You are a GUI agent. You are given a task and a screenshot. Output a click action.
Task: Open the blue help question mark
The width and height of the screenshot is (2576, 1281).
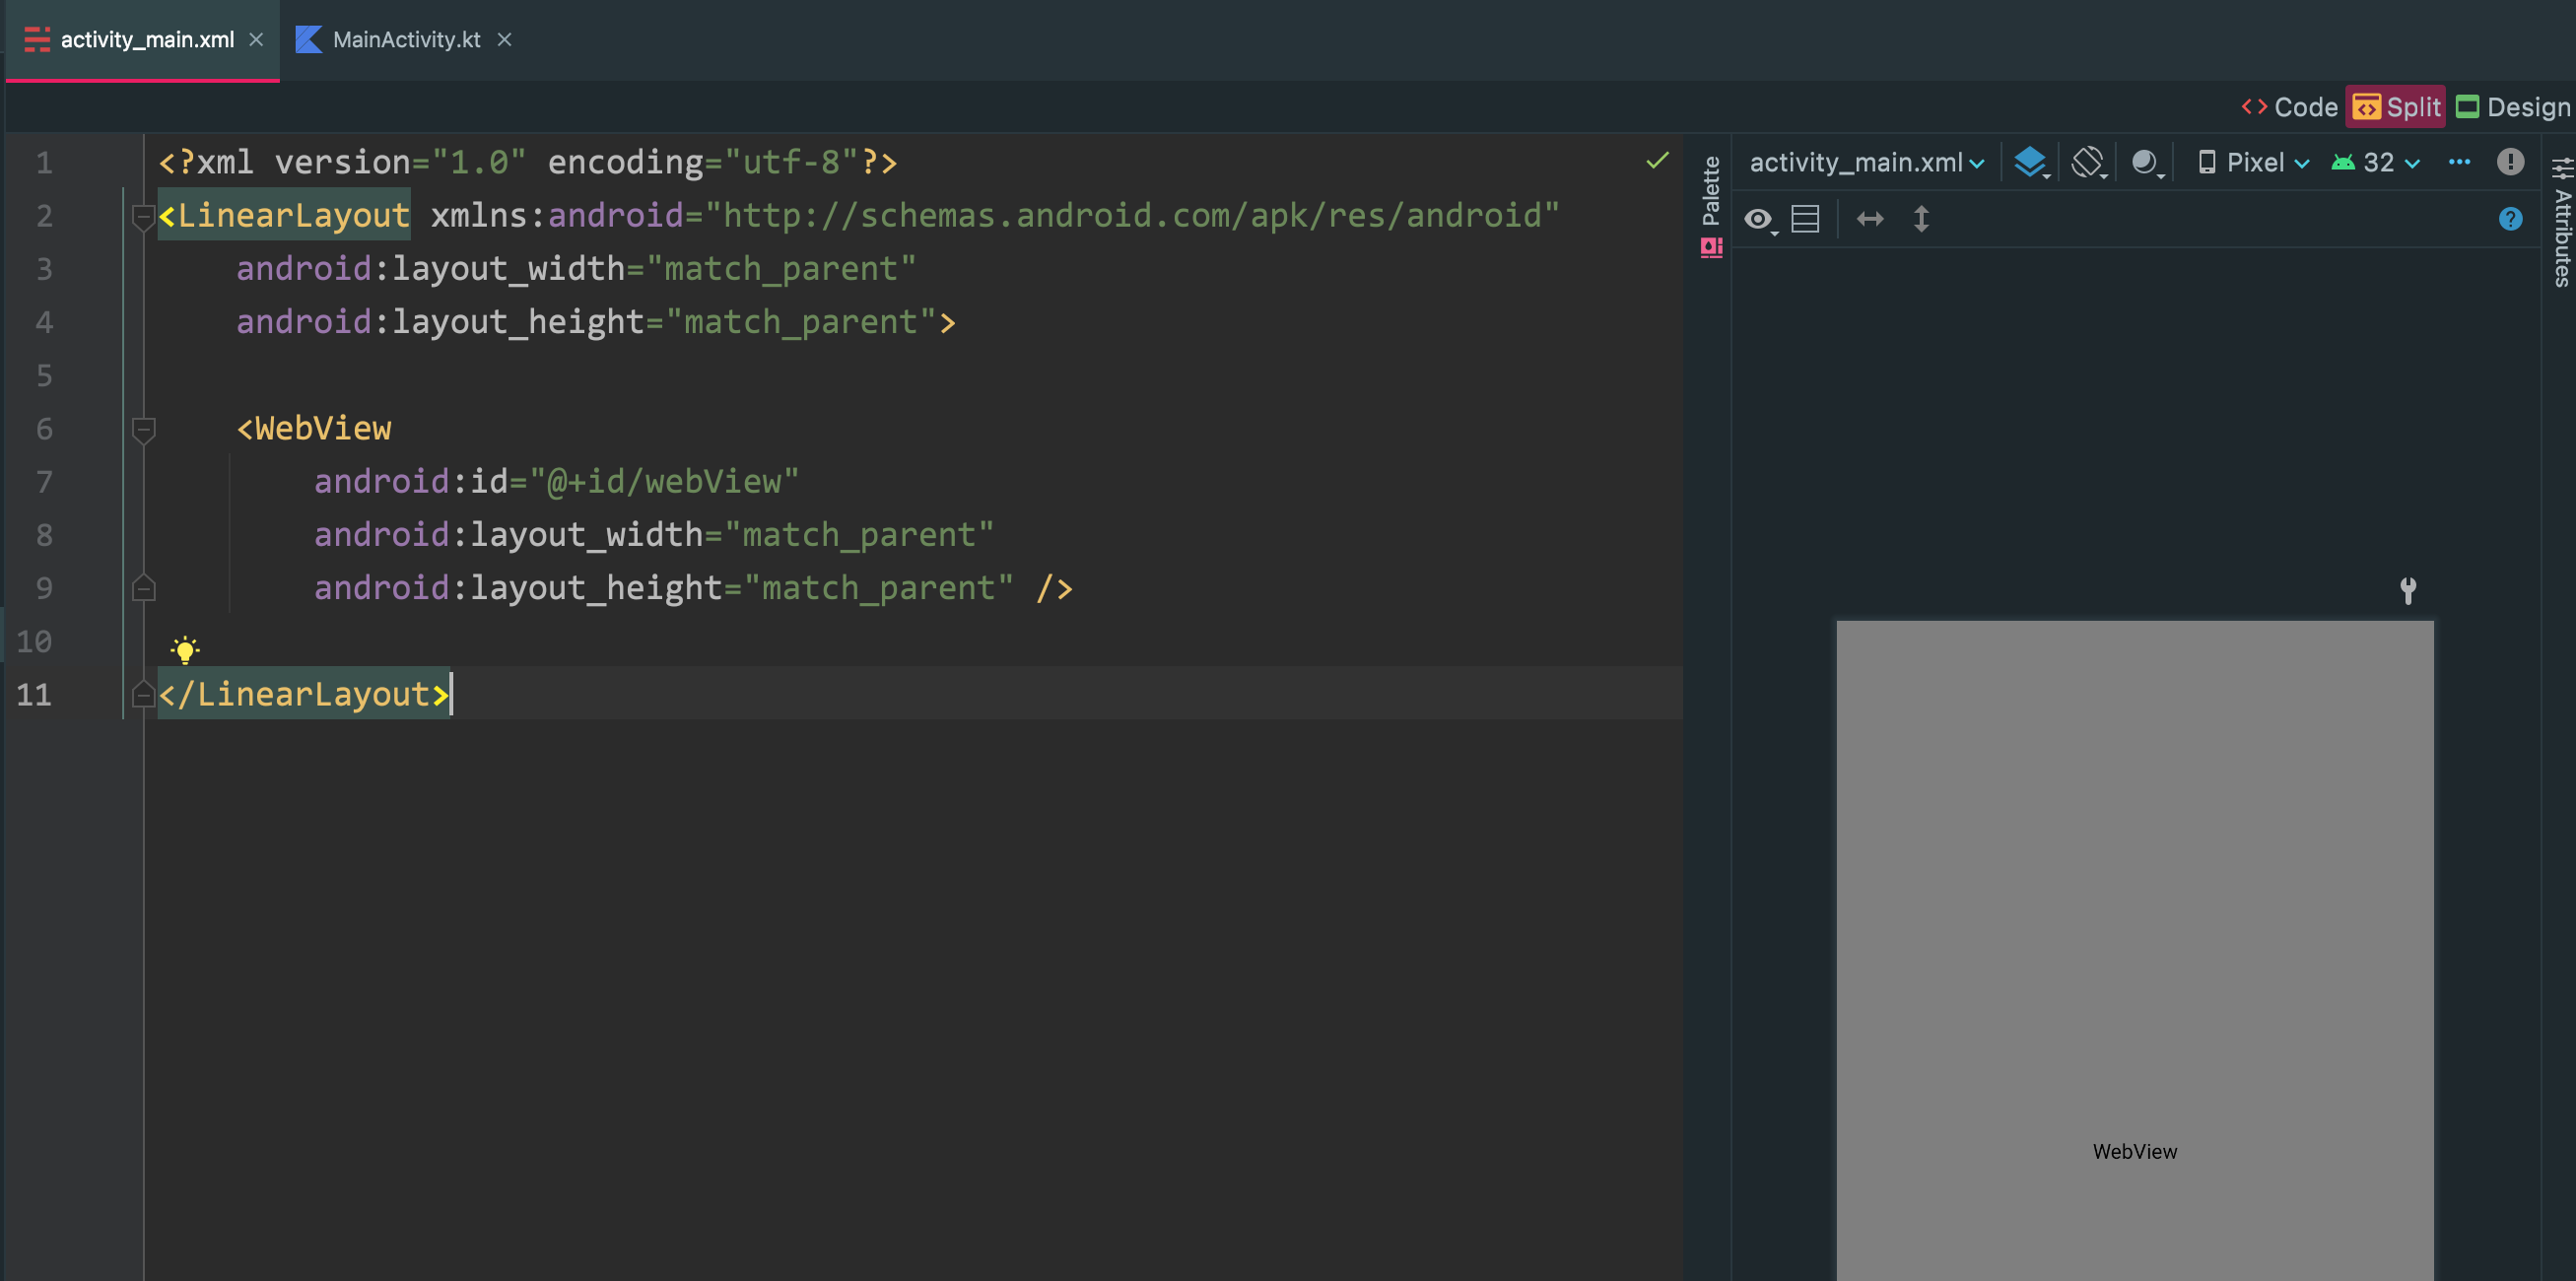tap(2510, 219)
